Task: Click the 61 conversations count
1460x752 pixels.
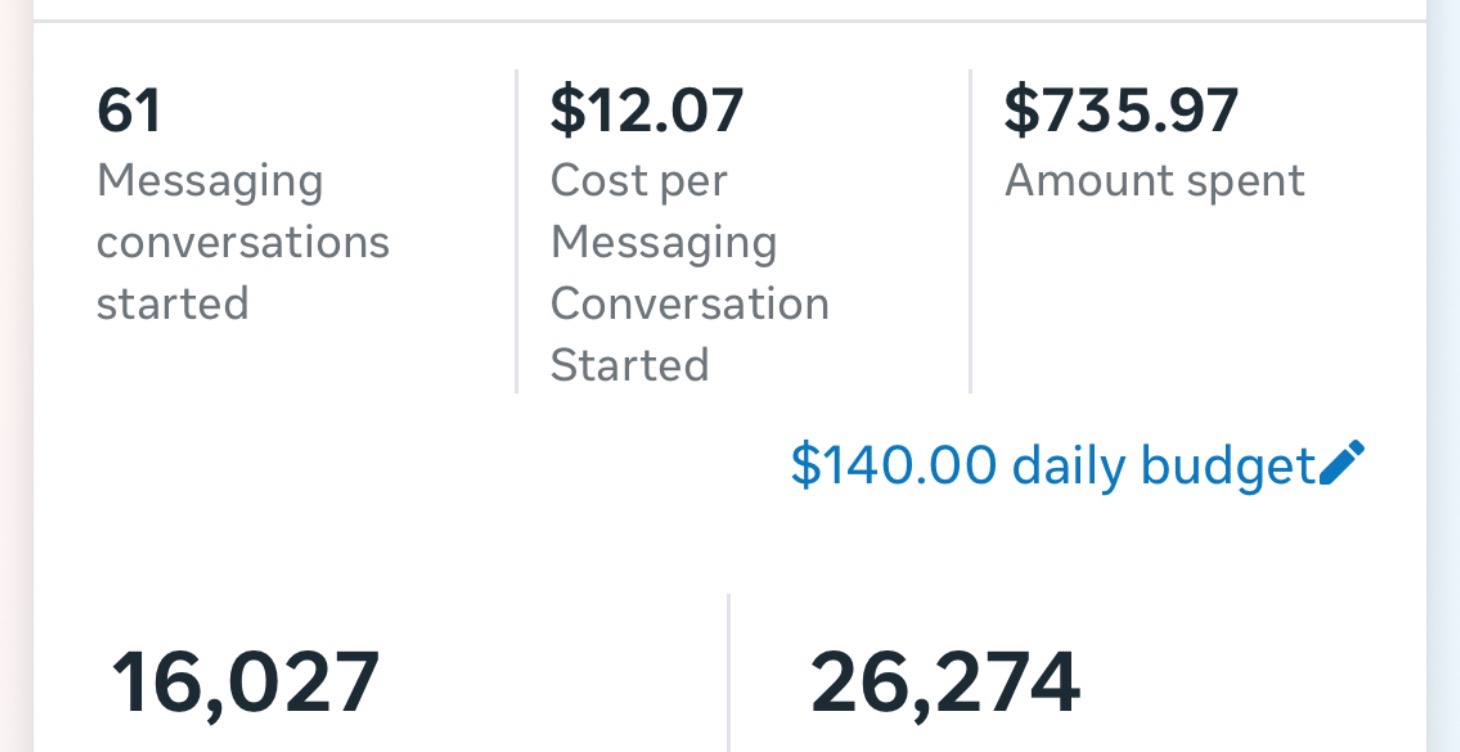Action: (129, 110)
